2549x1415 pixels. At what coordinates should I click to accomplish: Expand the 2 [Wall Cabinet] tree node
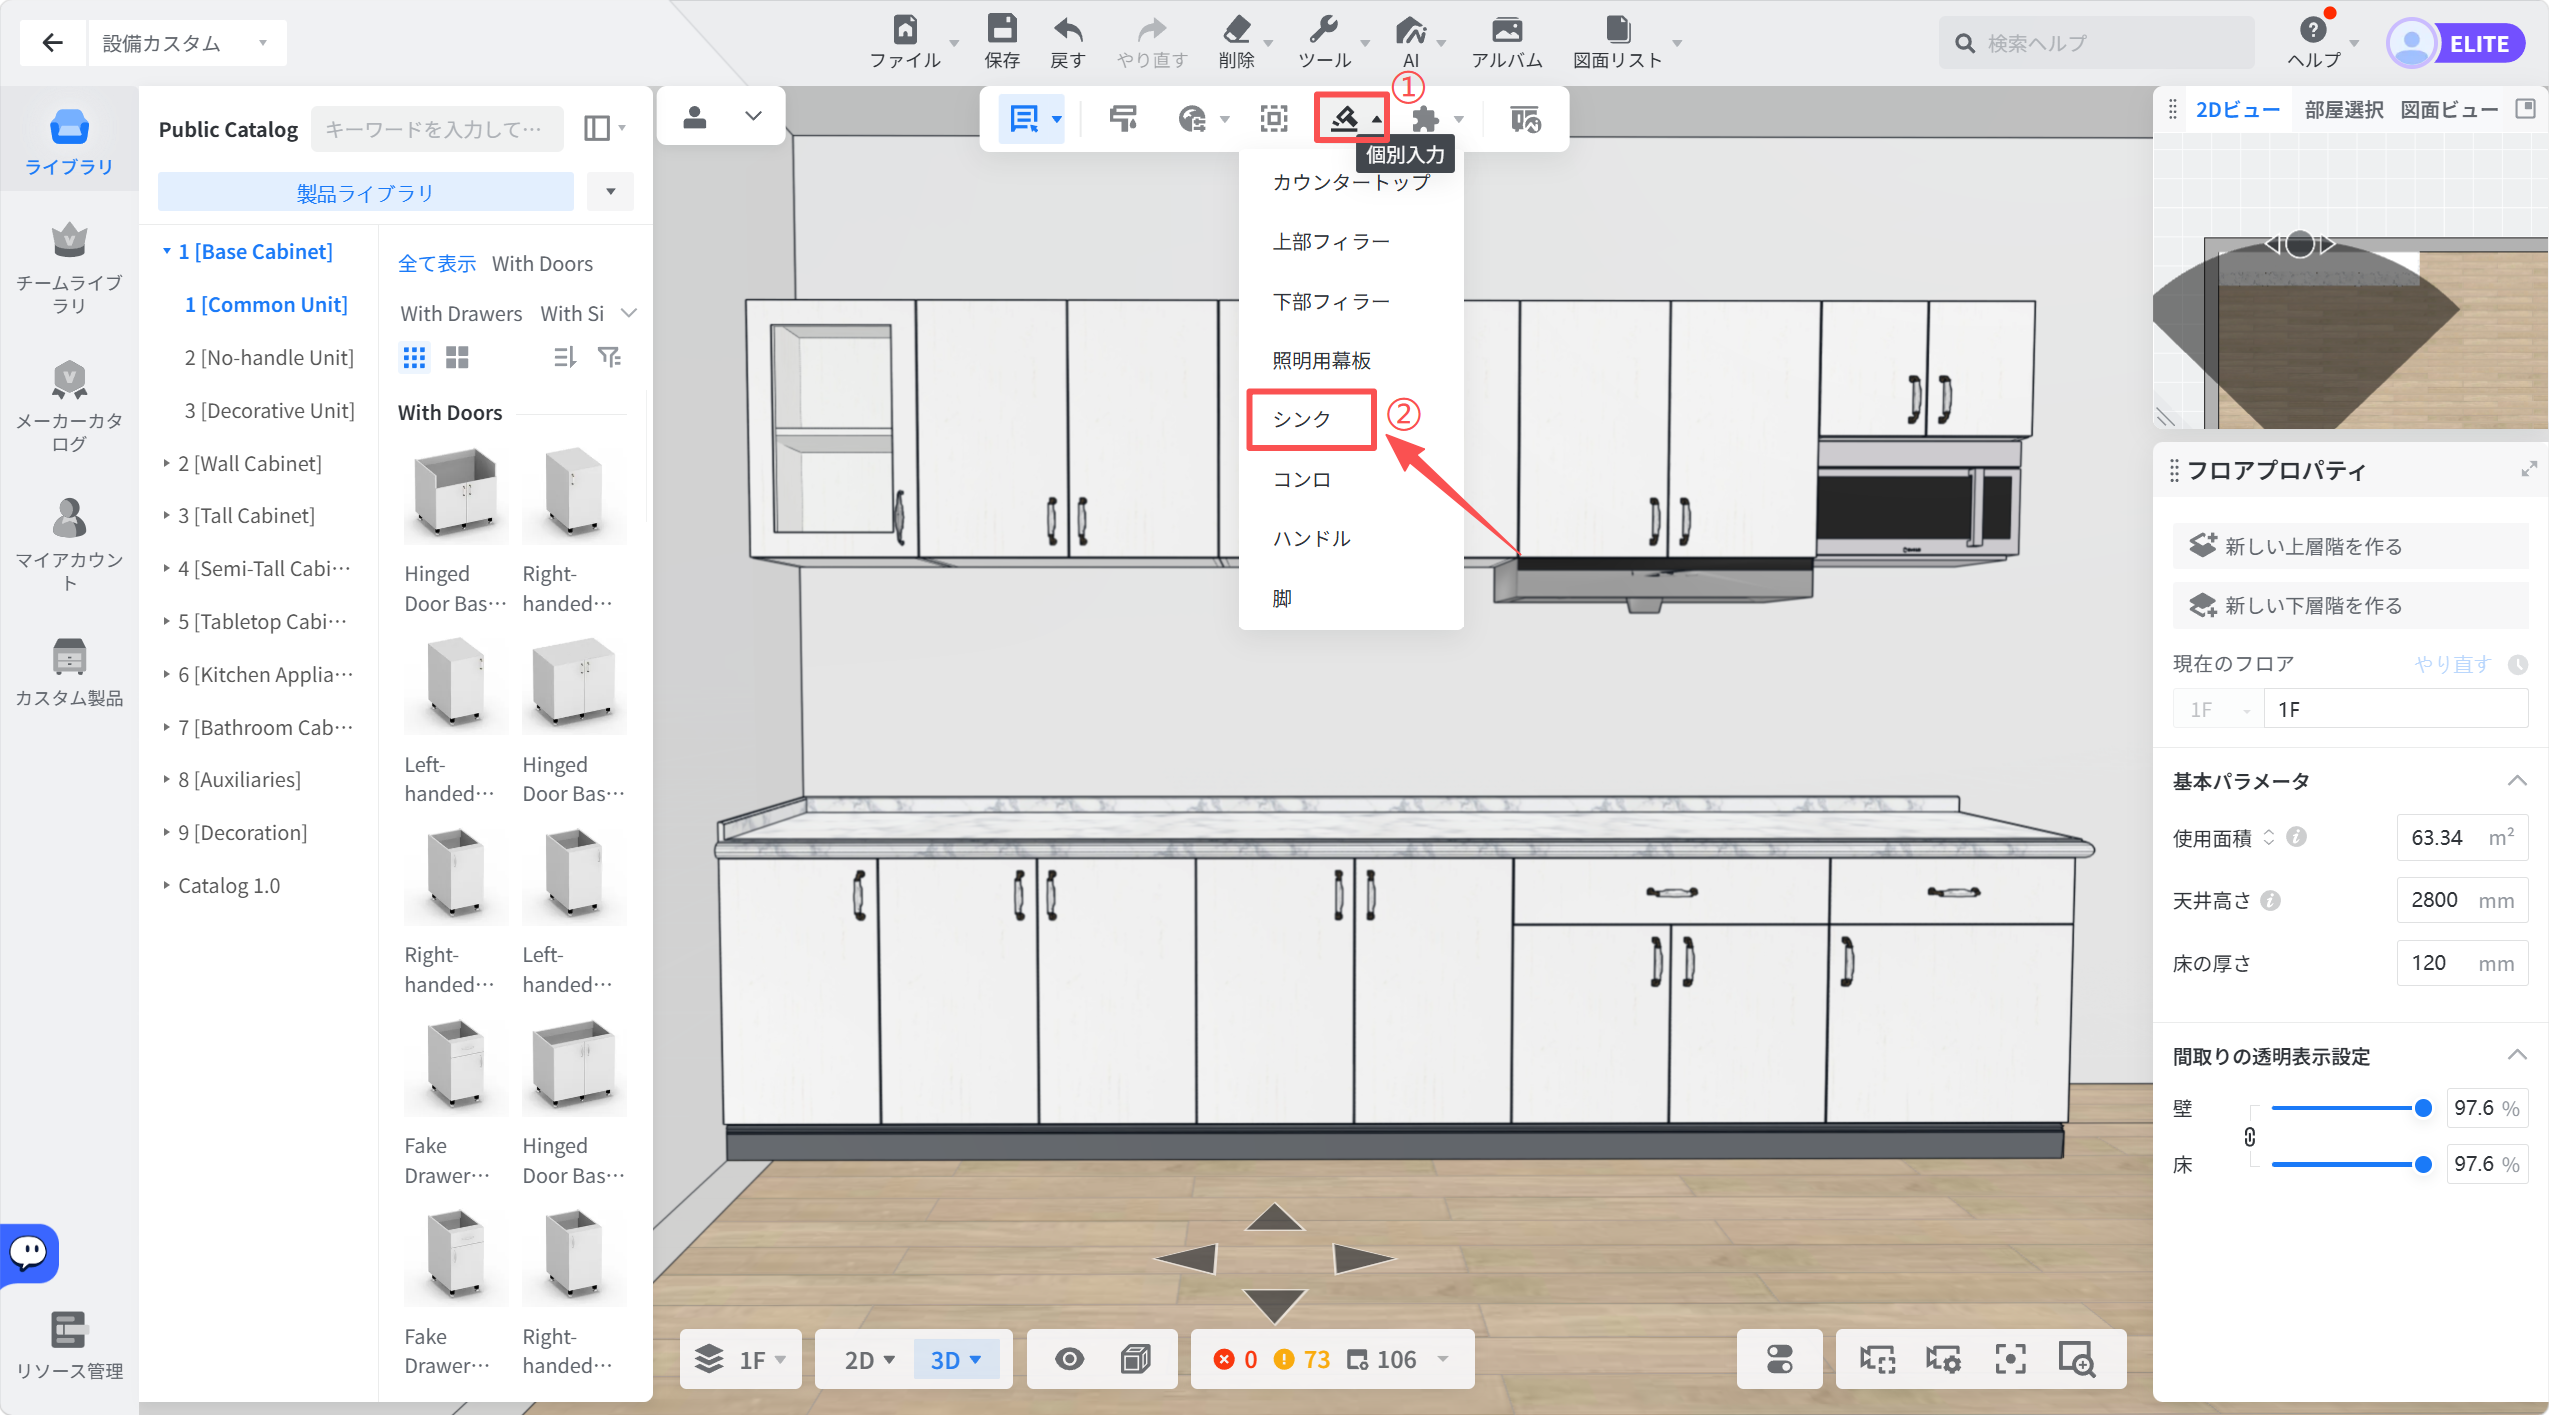click(x=167, y=463)
